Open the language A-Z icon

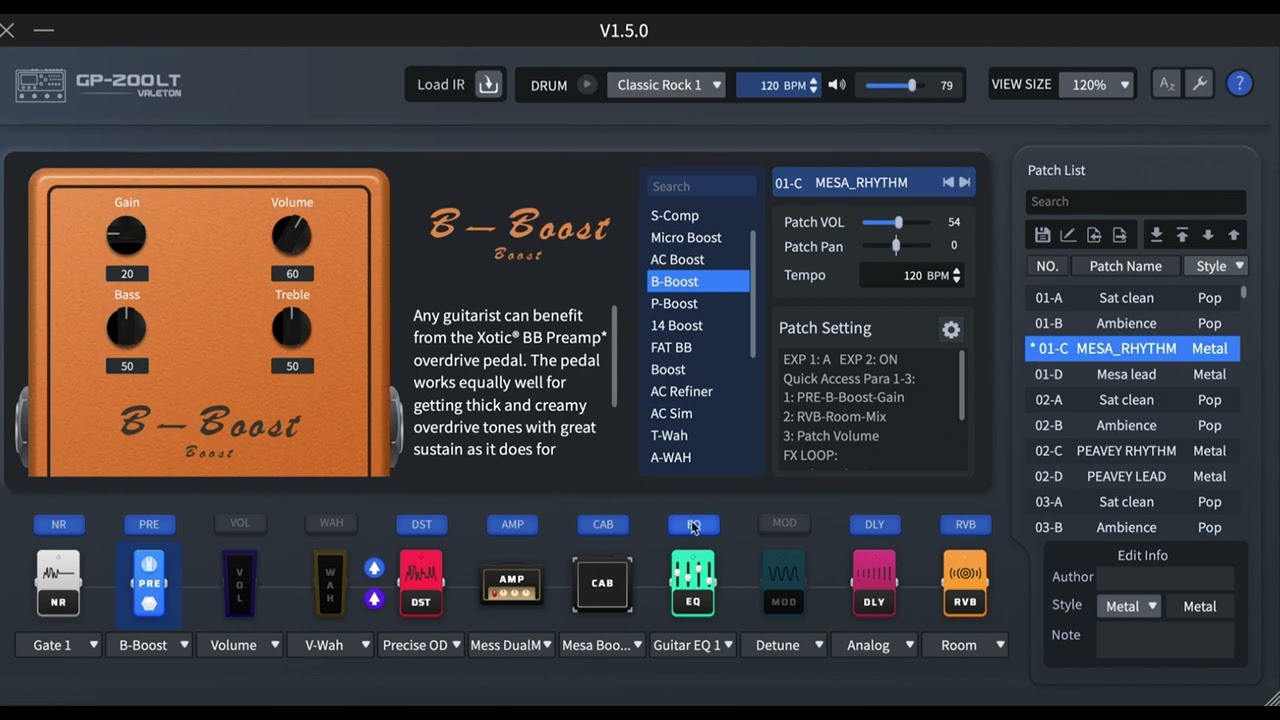pyautogui.click(x=1167, y=84)
